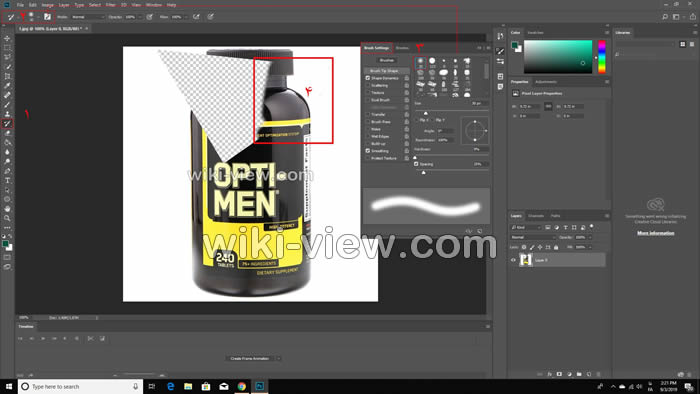
Task: Select the Crop tool
Action: [x=7, y=76]
